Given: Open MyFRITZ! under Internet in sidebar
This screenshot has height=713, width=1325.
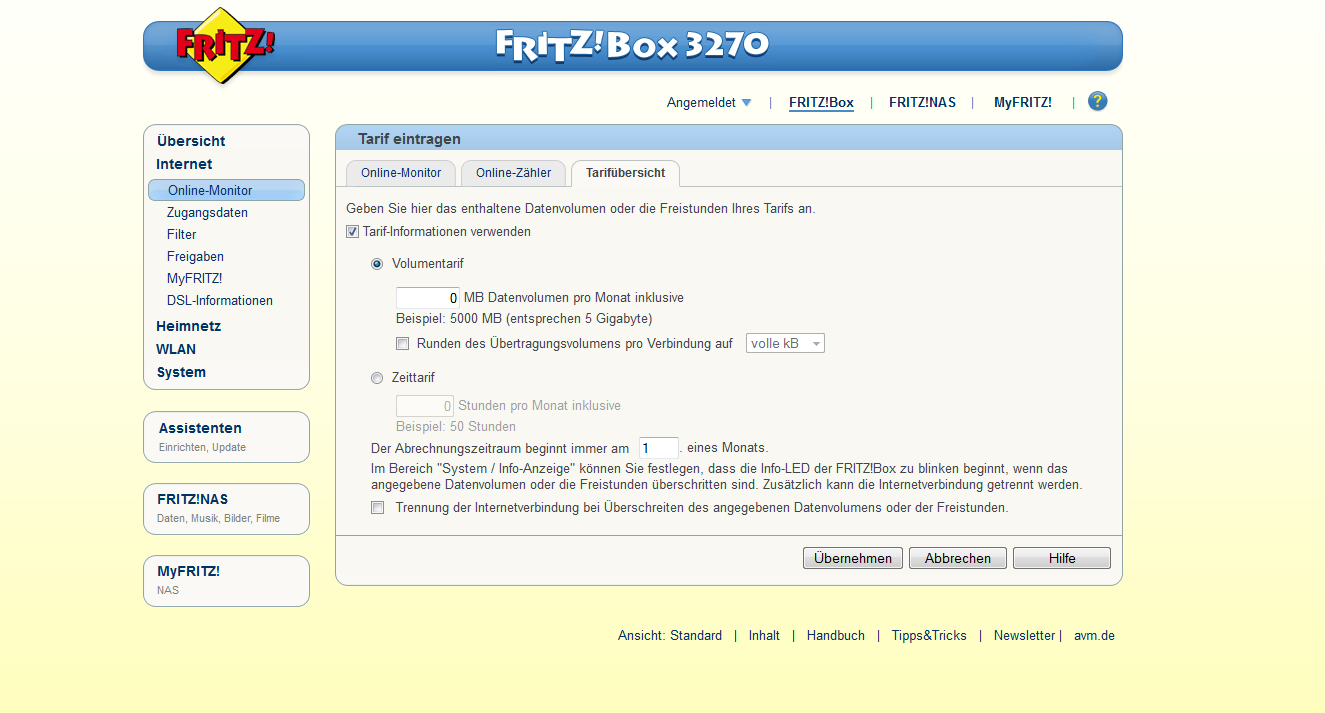Looking at the screenshot, I should (194, 279).
